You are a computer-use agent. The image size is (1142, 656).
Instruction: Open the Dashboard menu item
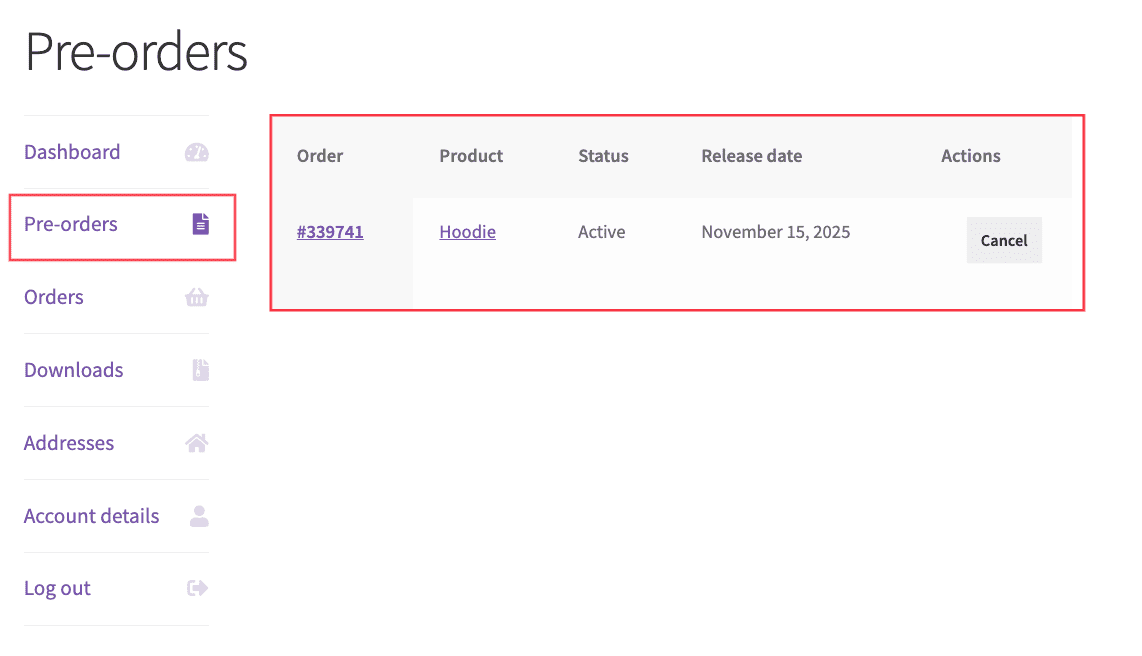(72, 152)
